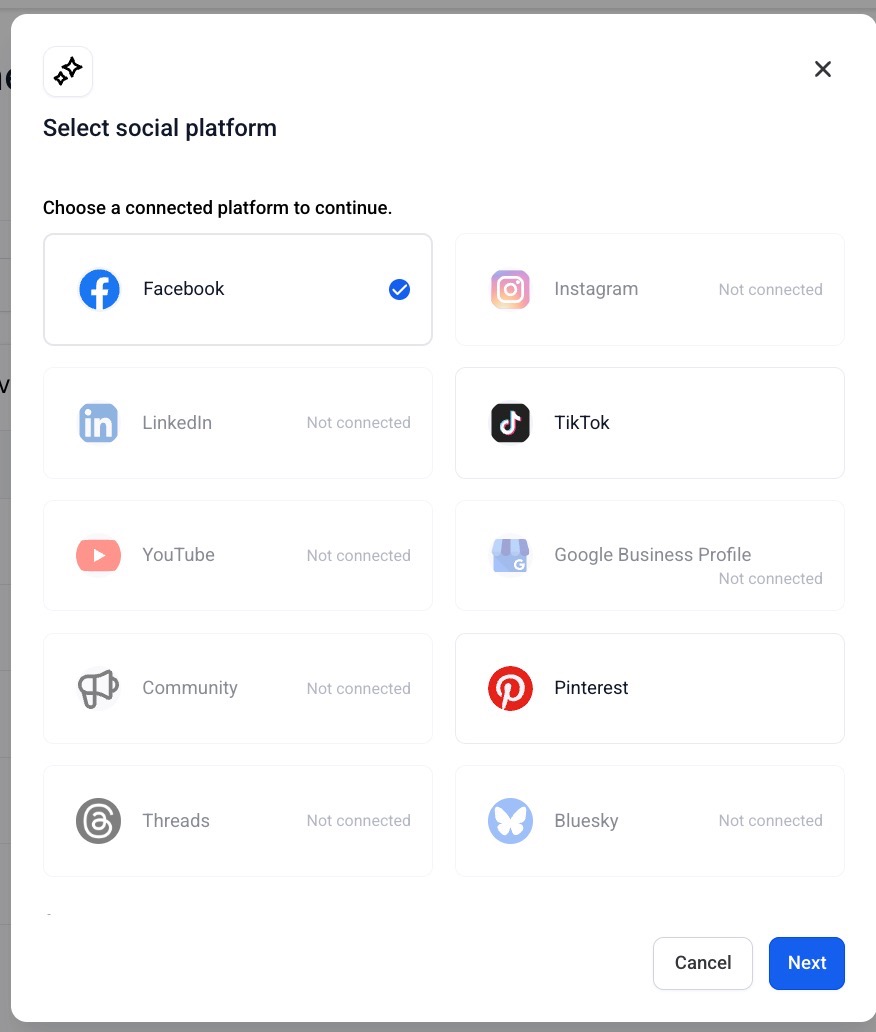Click the LinkedIn logo icon
Viewport: 876px width, 1032px height.
(98, 423)
